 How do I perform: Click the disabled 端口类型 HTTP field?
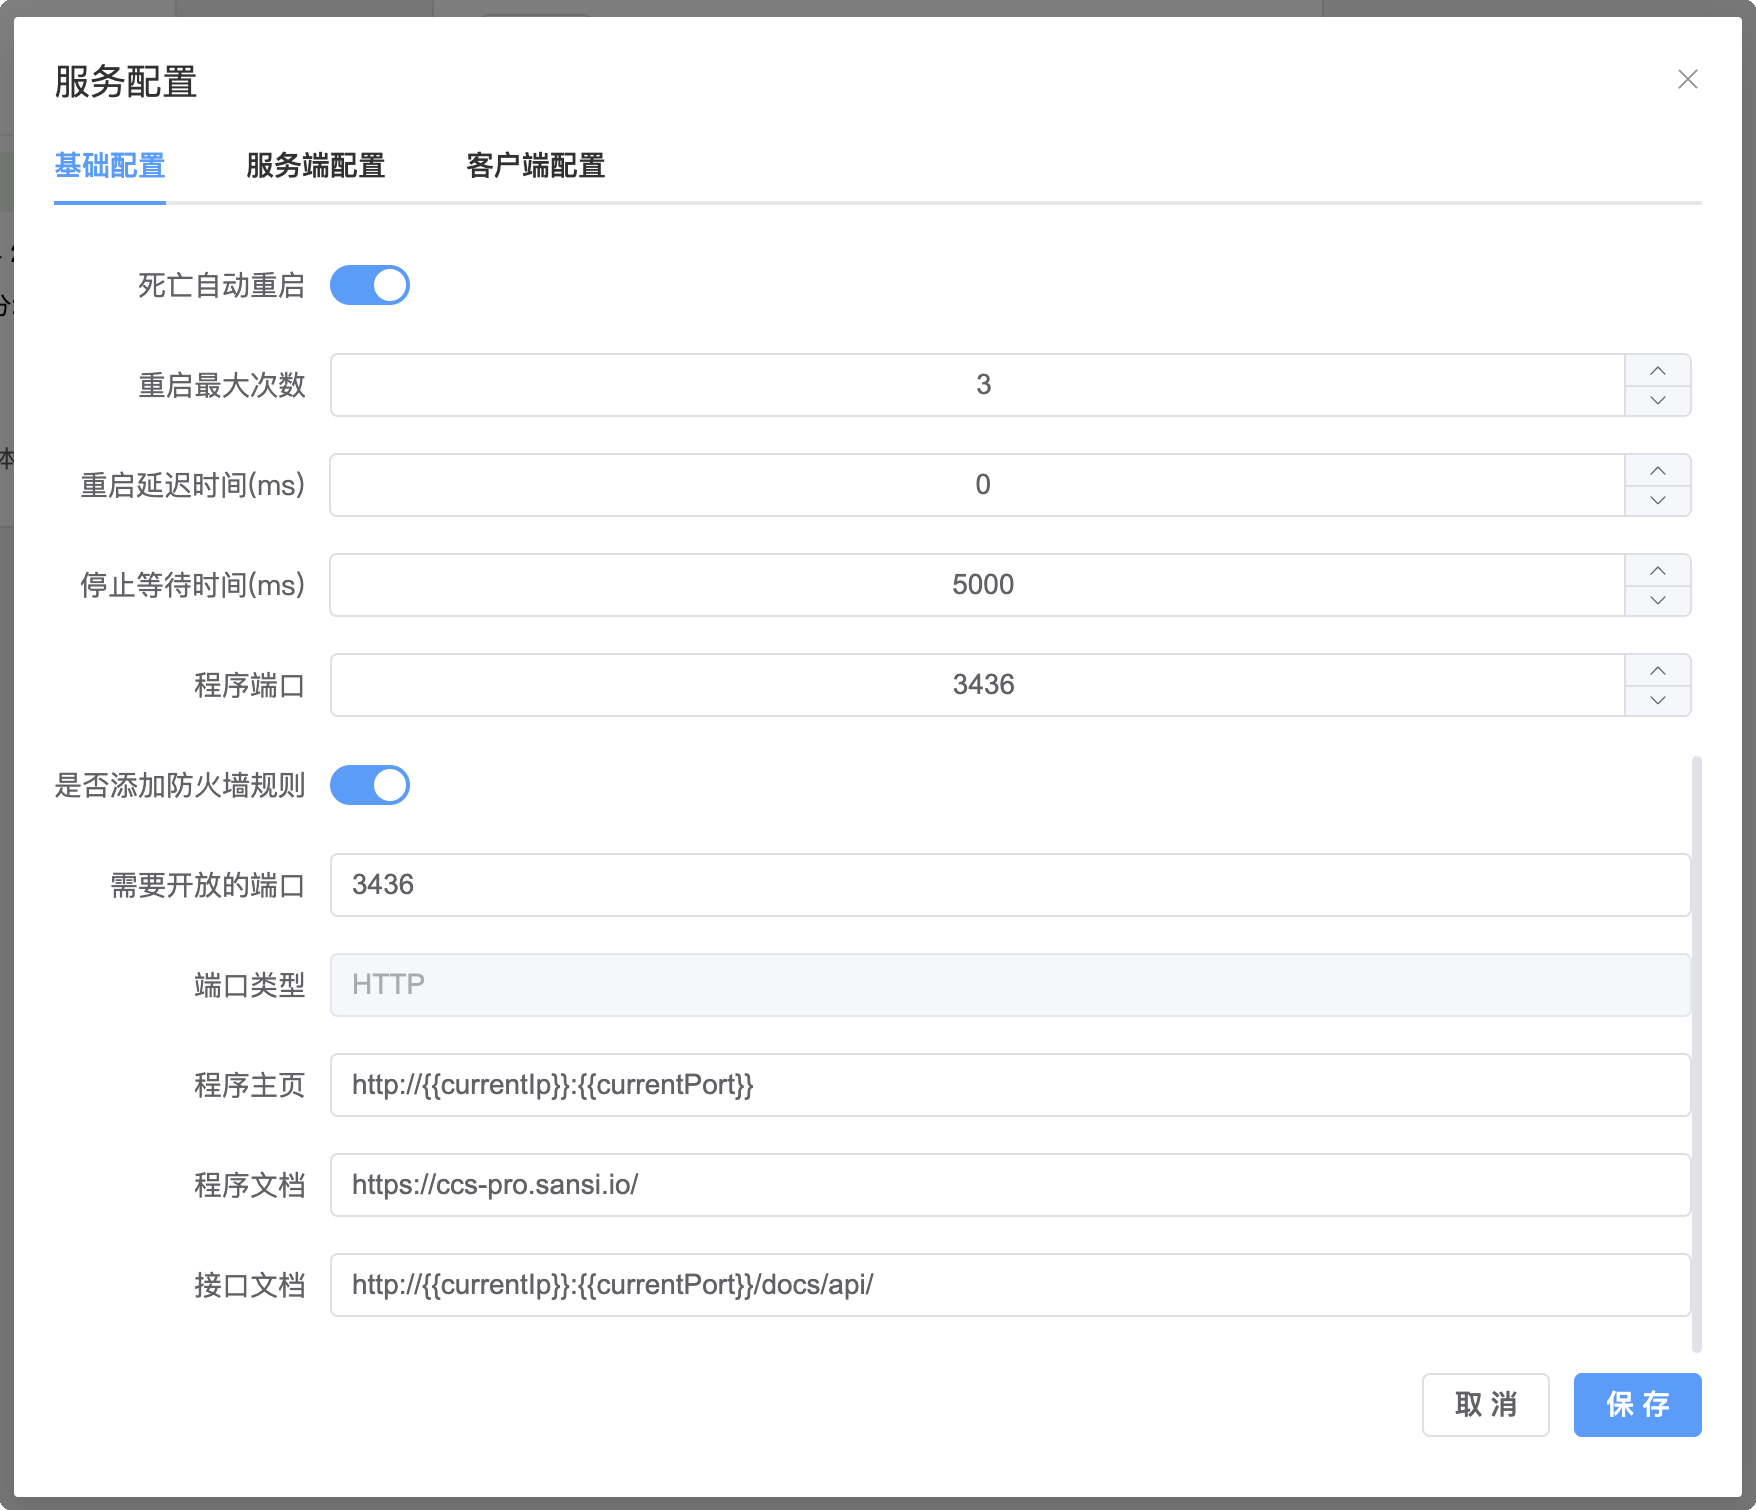click(1010, 985)
